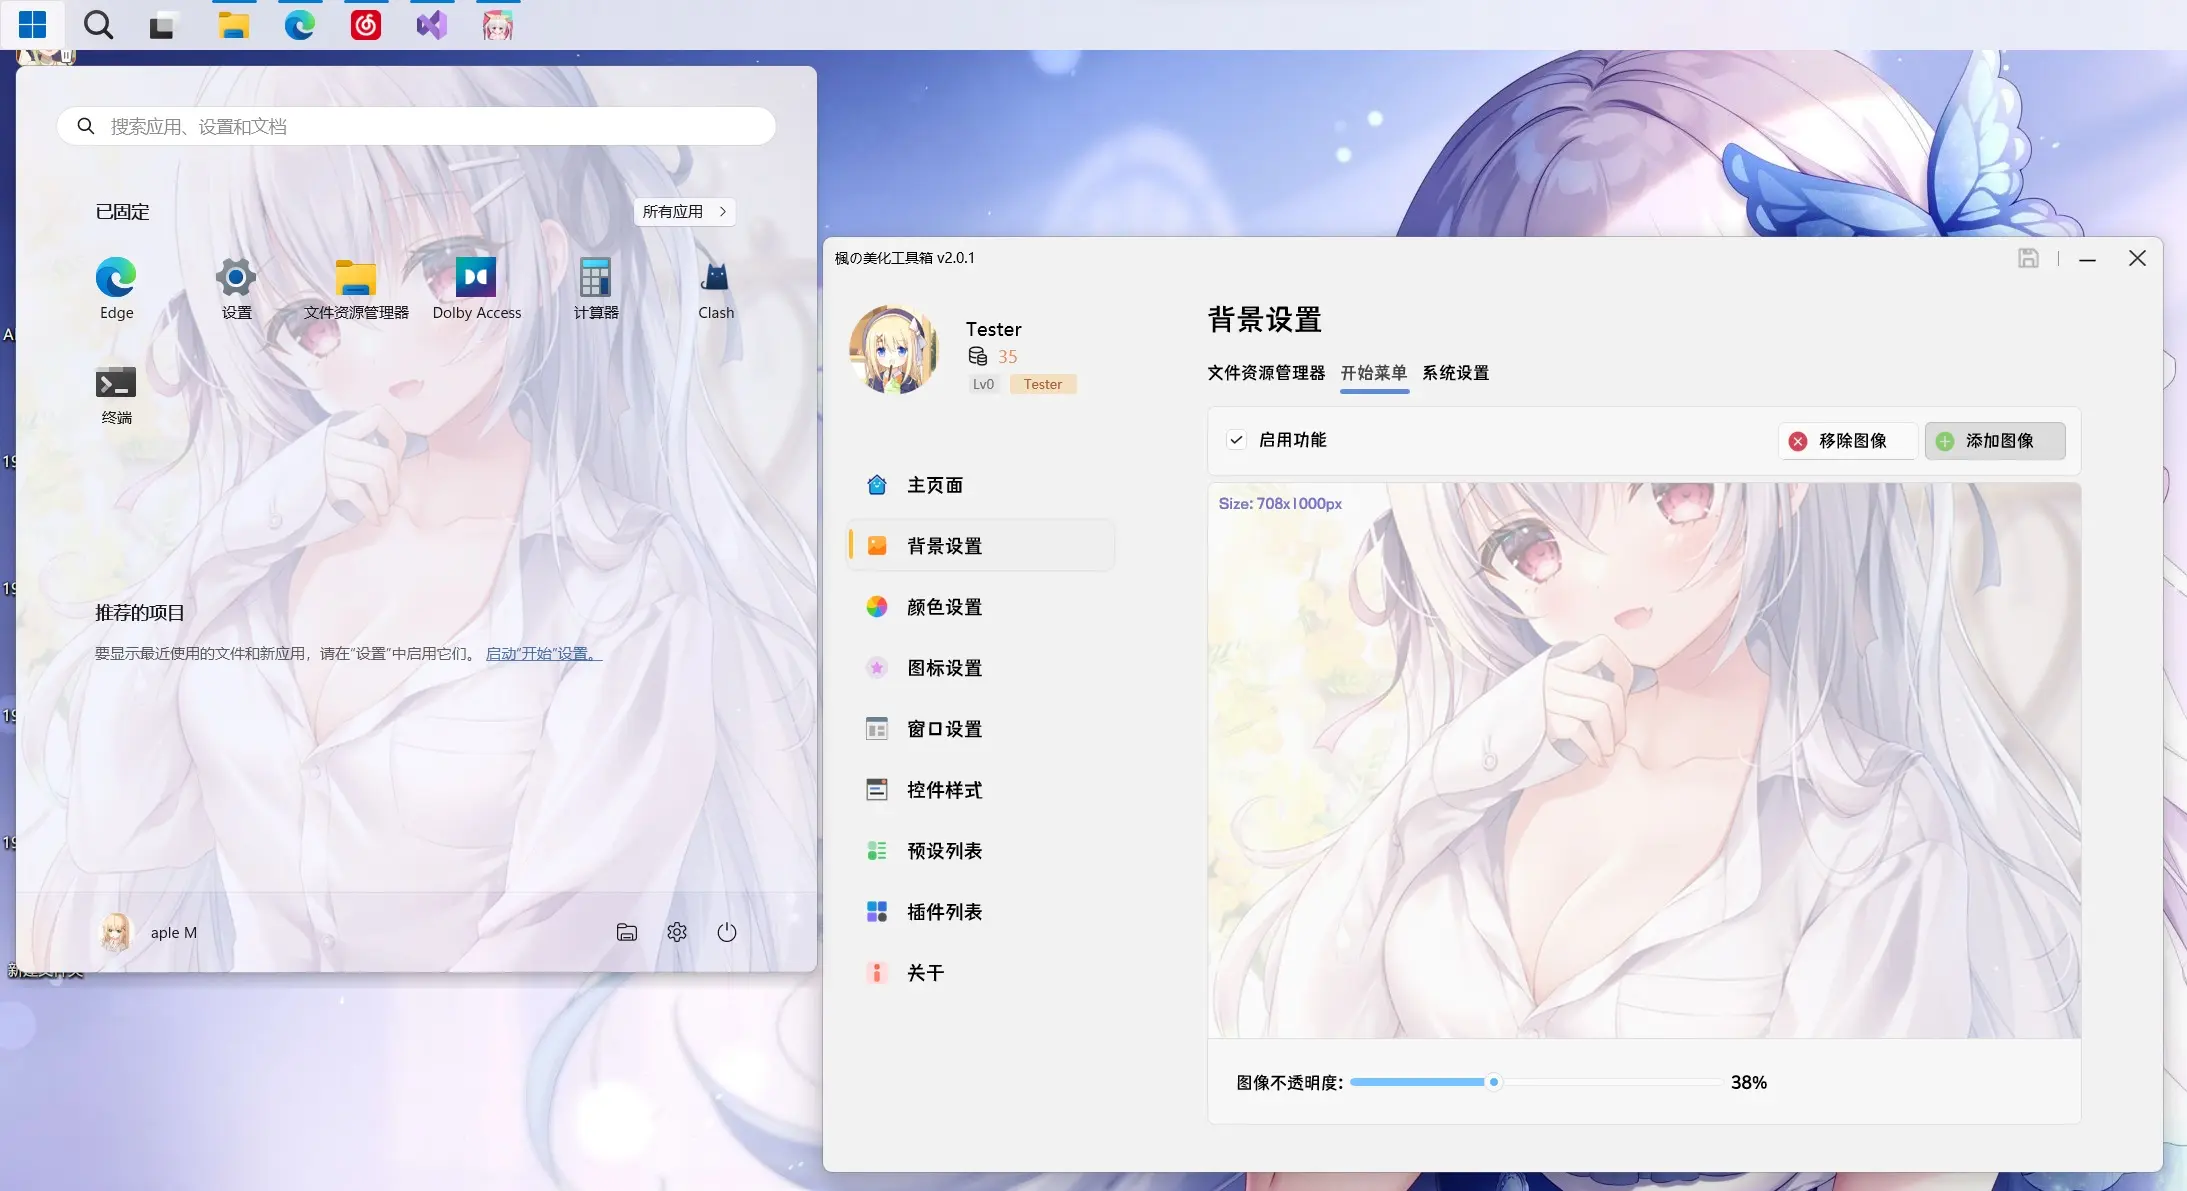Expand 所有应用 list in Start menu

tap(685, 211)
